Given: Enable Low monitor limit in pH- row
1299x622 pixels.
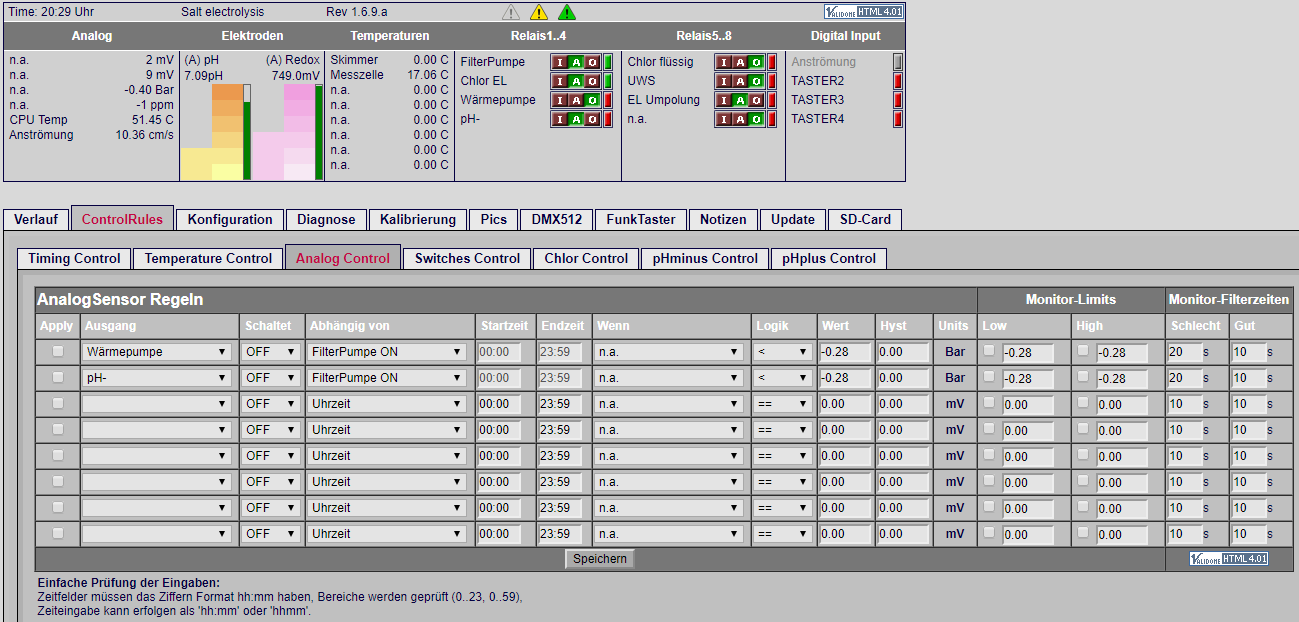Looking at the screenshot, I should point(989,377).
